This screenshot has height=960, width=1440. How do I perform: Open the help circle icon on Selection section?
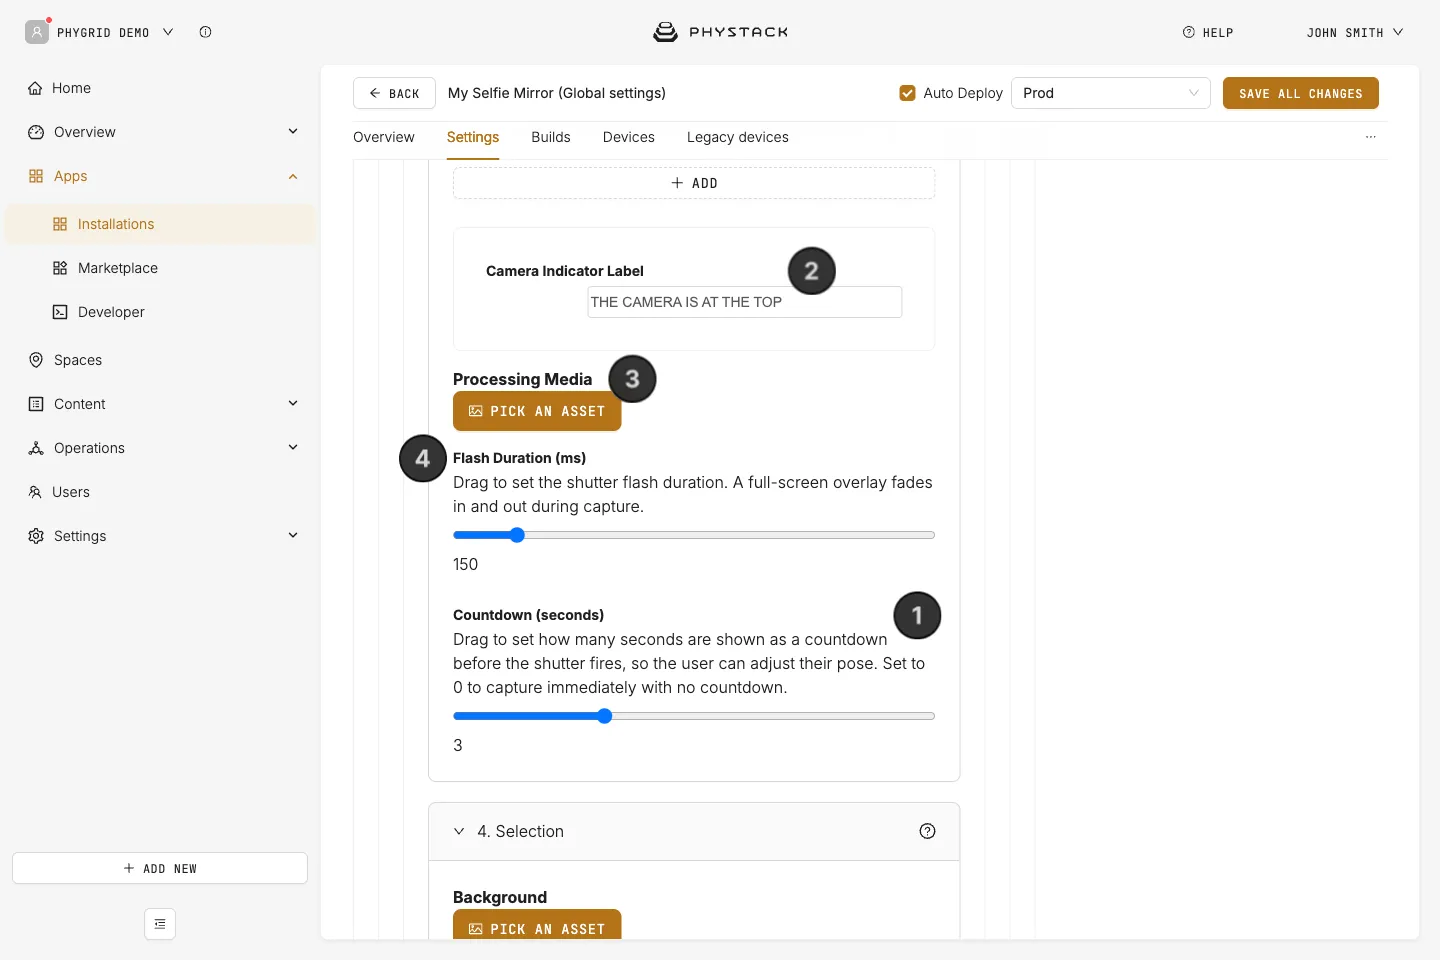(x=927, y=831)
